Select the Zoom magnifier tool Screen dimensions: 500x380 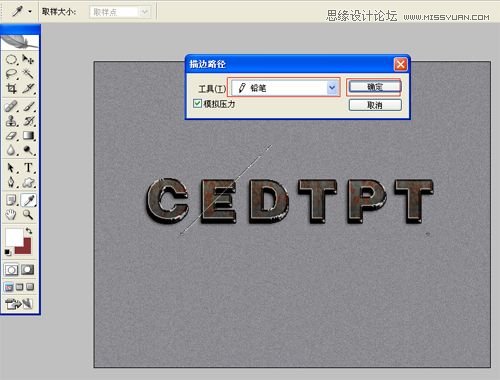tap(28, 215)
